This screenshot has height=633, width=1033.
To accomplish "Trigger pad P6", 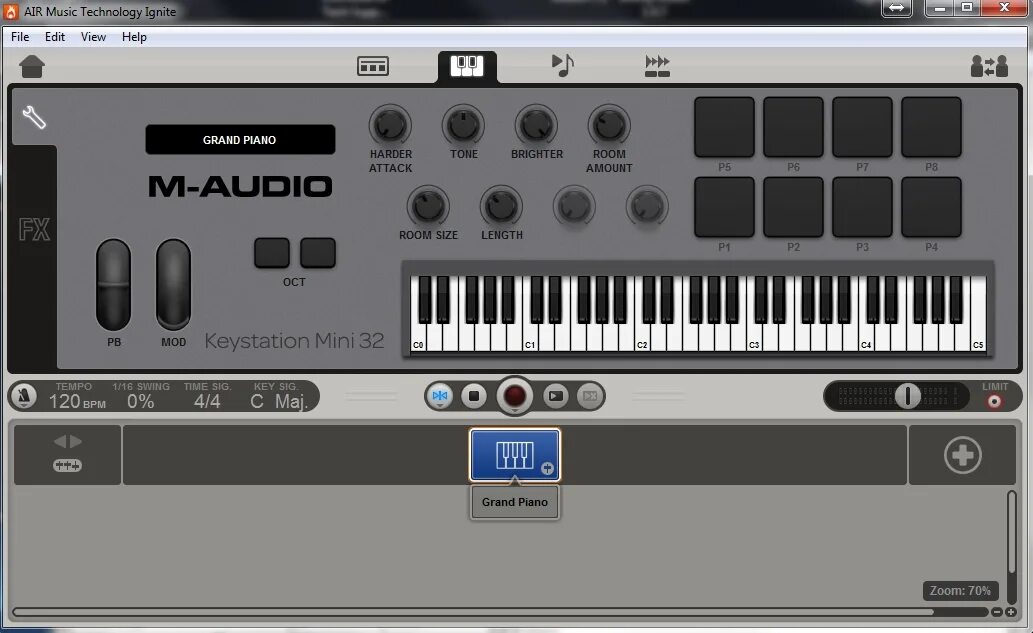I will pos(793,127).
